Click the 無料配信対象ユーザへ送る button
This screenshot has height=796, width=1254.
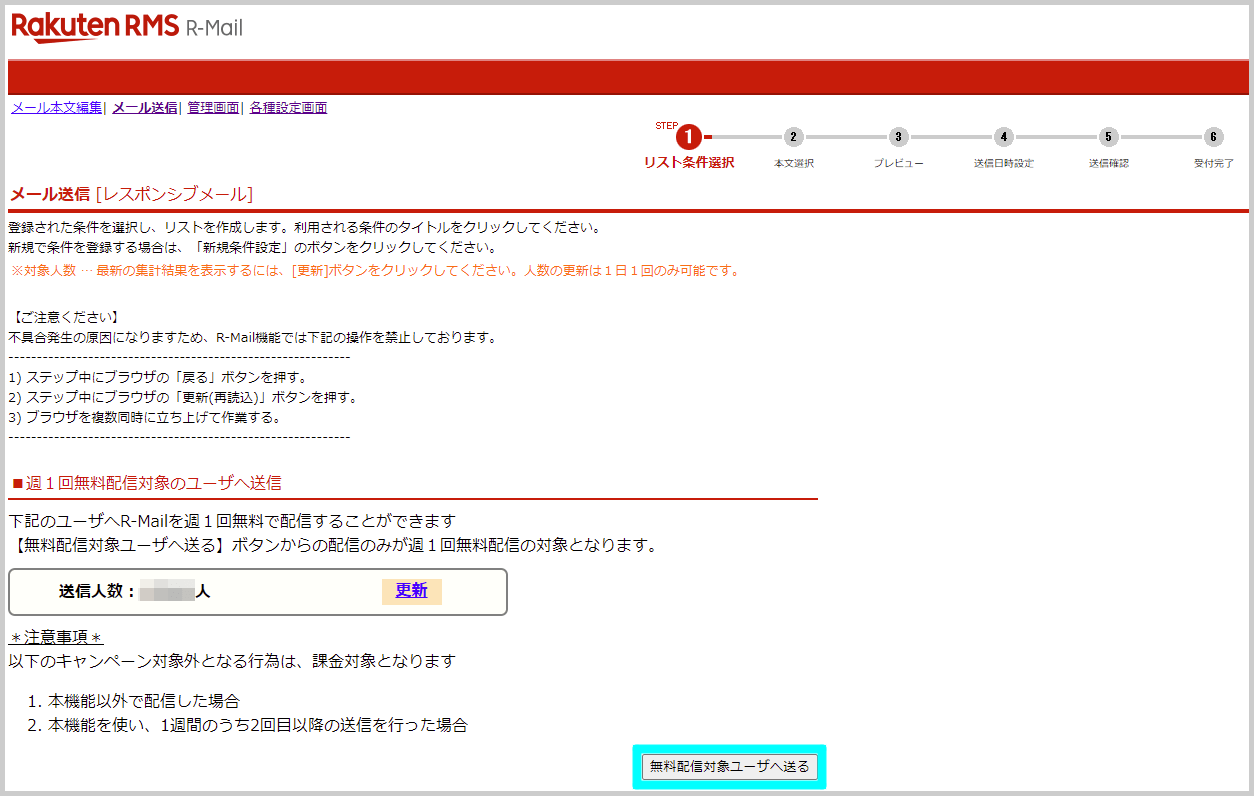coord(730,767)
